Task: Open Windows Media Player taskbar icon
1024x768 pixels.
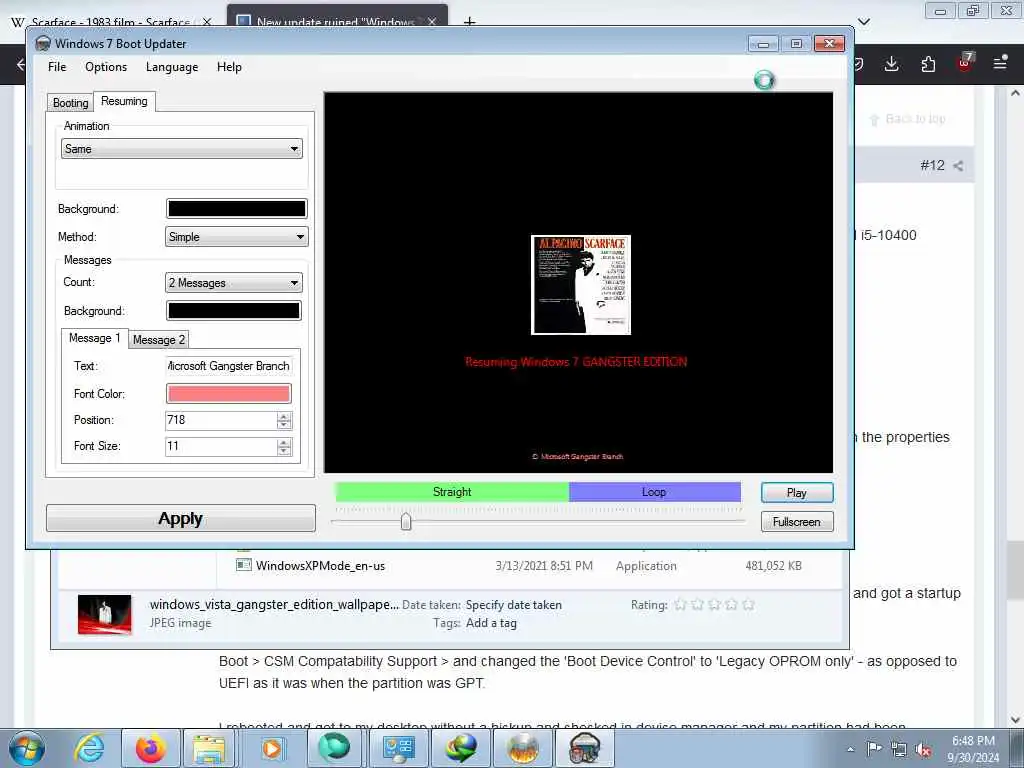Action: click(x=272, y=748)
